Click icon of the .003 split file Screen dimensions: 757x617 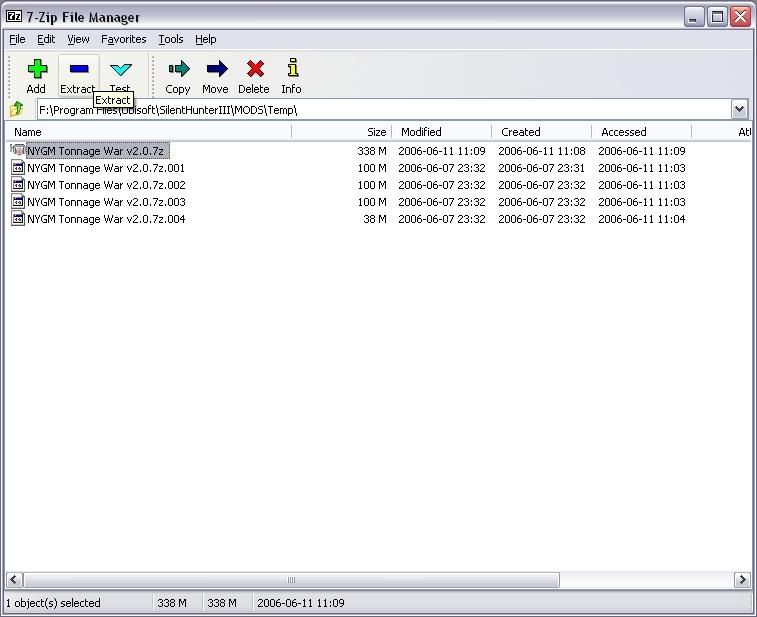click(x=18, y=201)
